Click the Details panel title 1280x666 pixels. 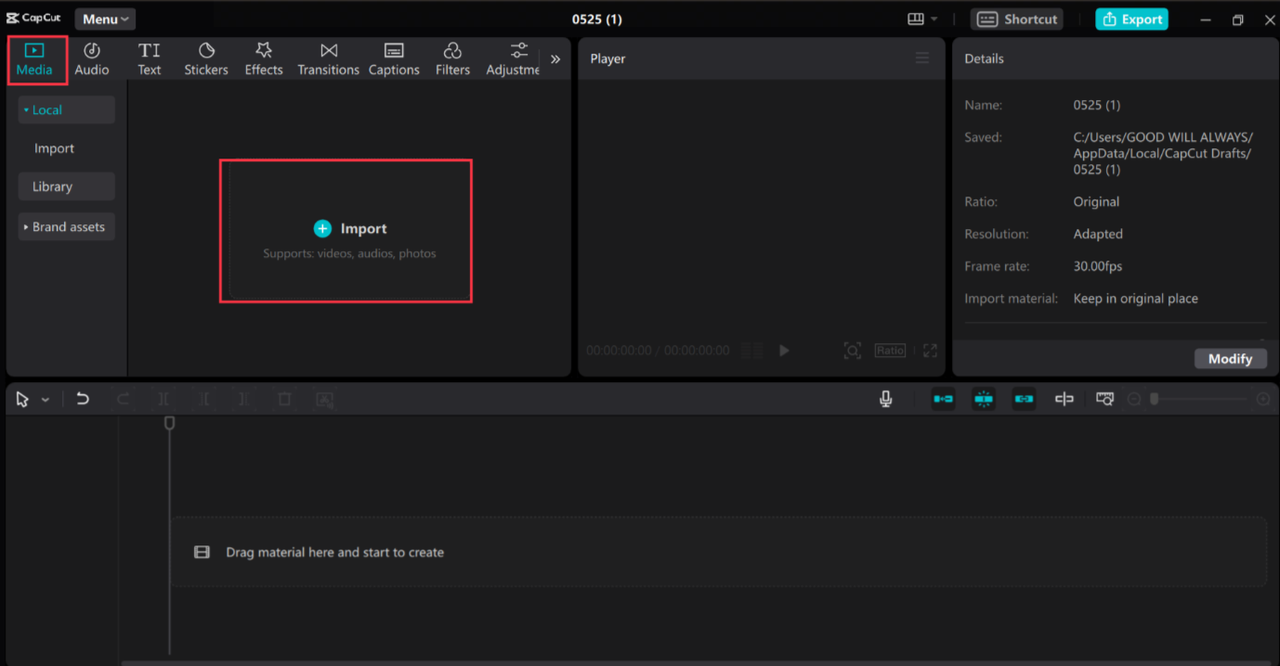coord(984,58)
